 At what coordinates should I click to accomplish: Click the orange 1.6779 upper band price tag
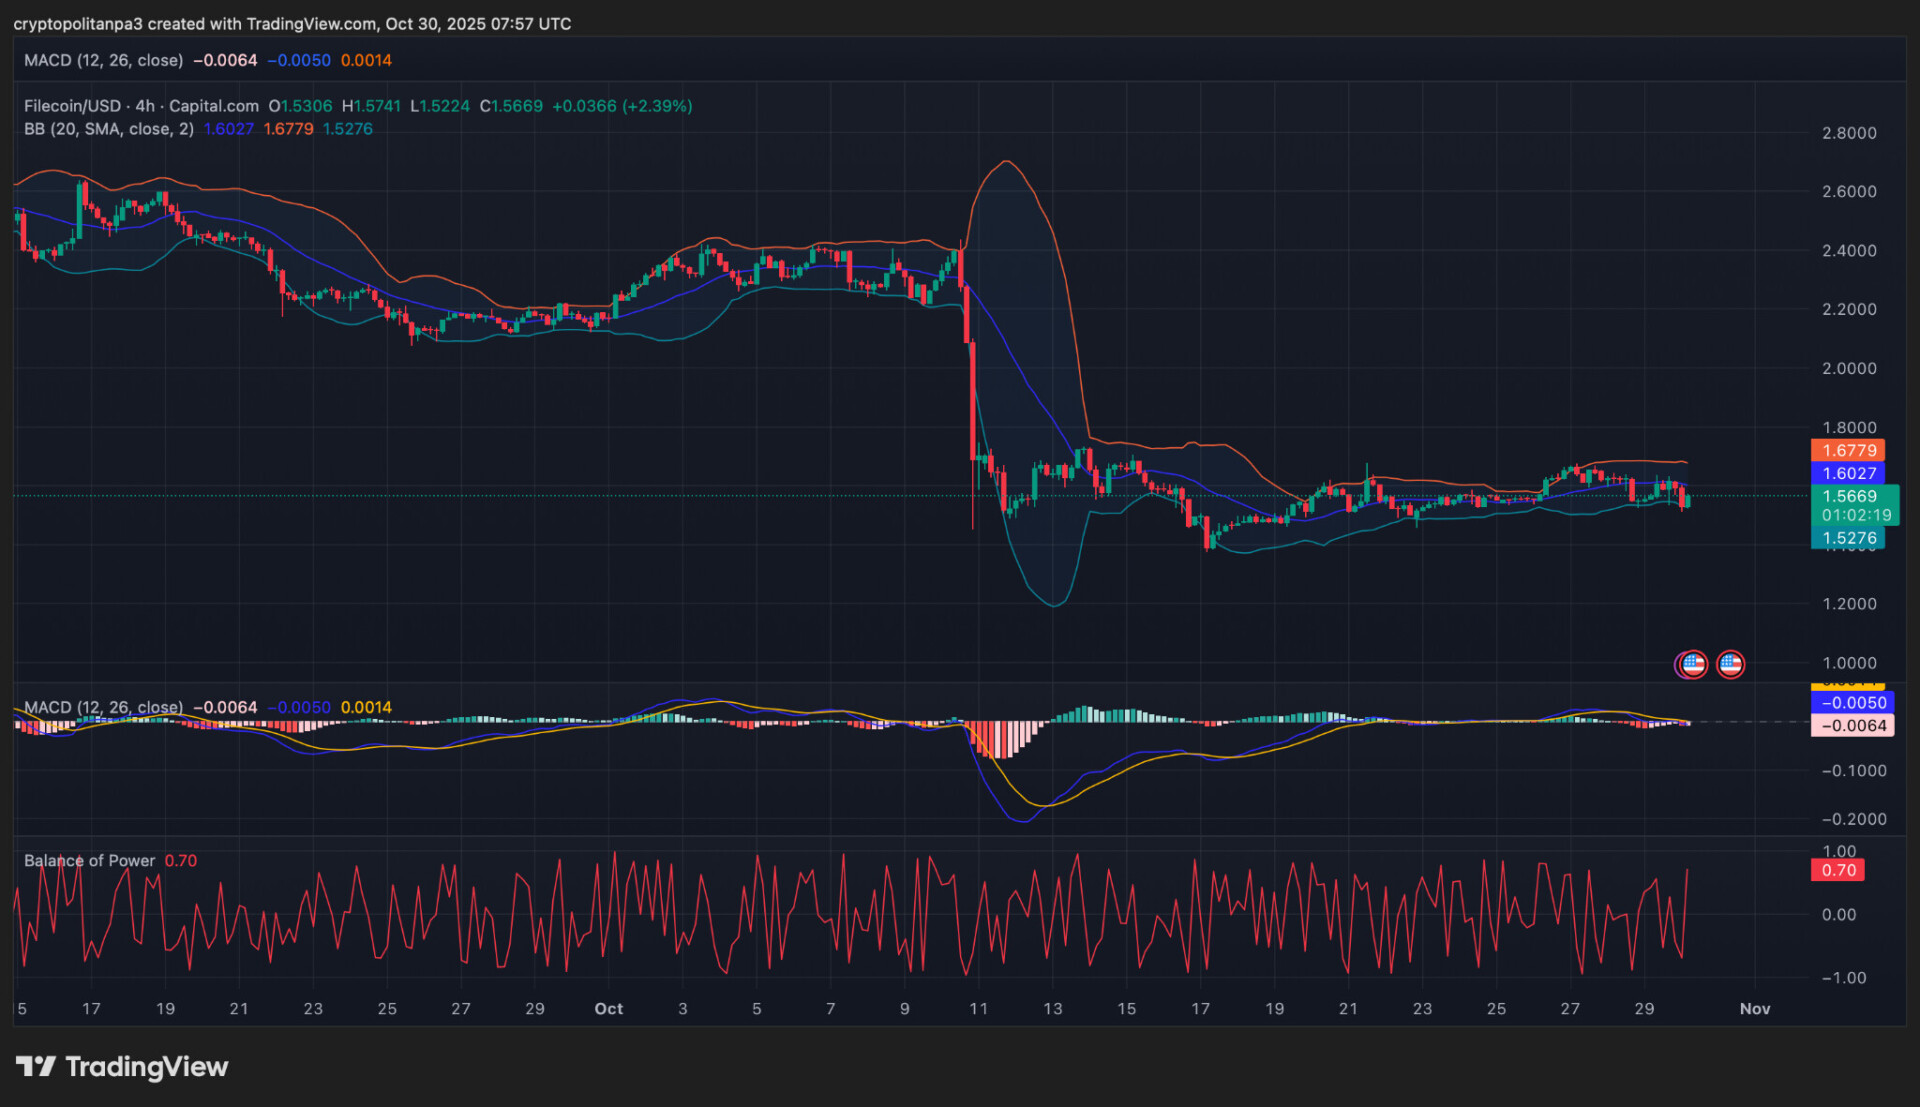1848,451
